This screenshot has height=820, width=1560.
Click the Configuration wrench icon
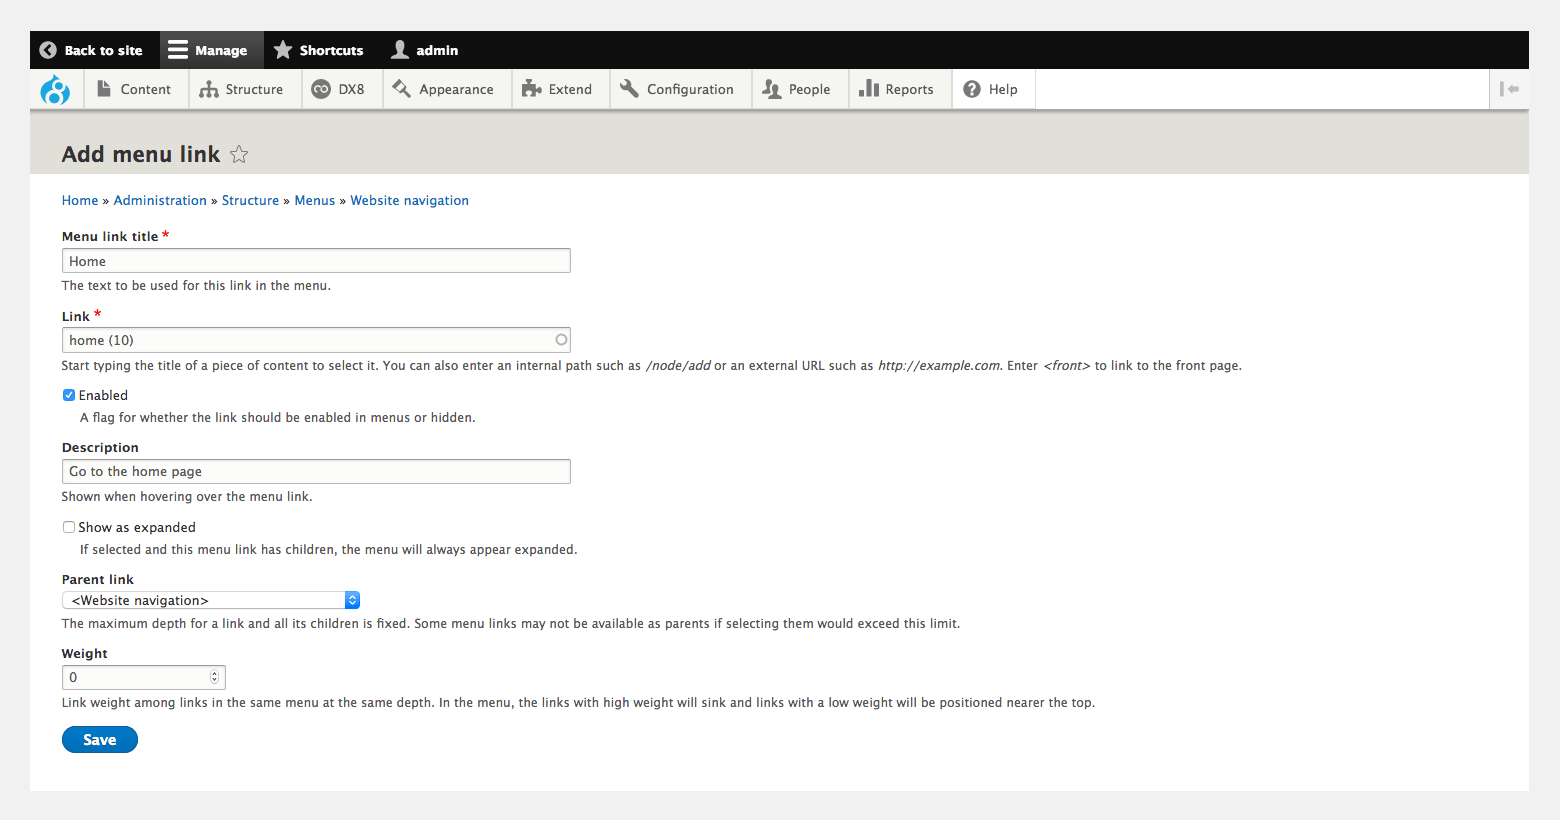629,89
